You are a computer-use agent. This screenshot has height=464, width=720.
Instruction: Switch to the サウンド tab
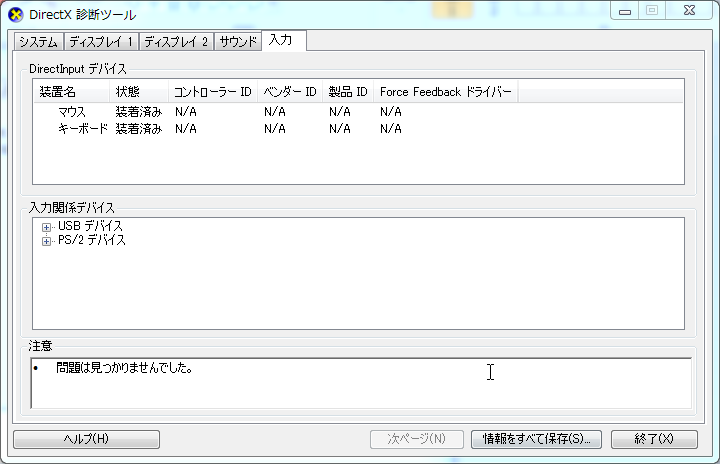[238, 42]
